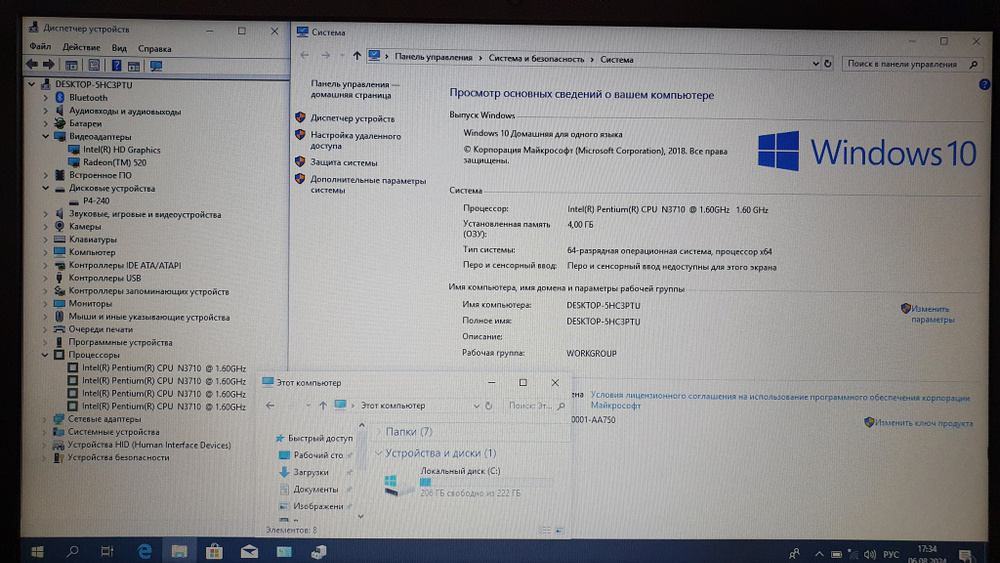Open File Explorer from taskbar
1000x563 pixels.
click(x=179, y=552)
